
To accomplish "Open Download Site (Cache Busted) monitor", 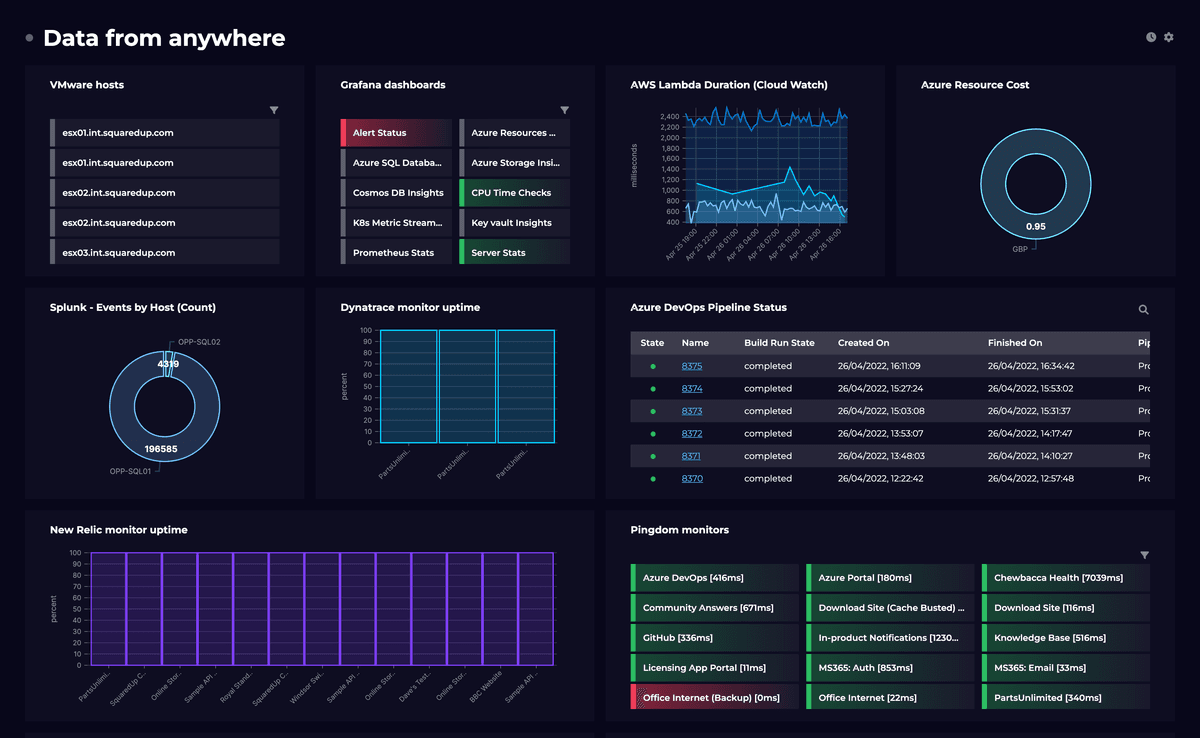I will point(890,607).
